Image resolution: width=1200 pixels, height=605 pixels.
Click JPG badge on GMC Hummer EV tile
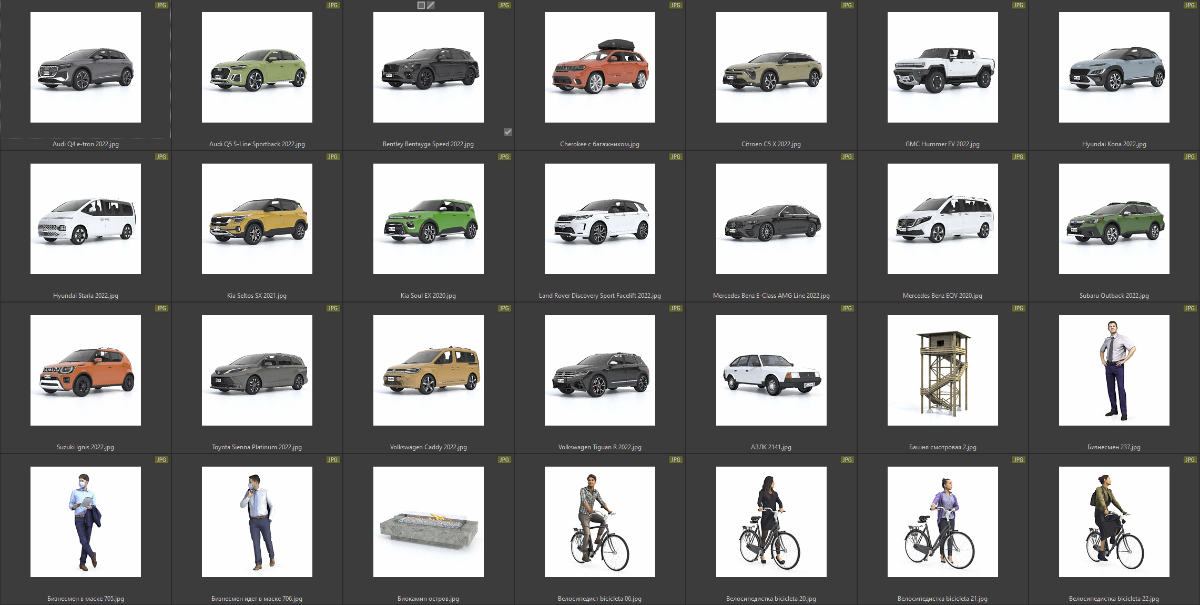click(x=1018, y=5)
